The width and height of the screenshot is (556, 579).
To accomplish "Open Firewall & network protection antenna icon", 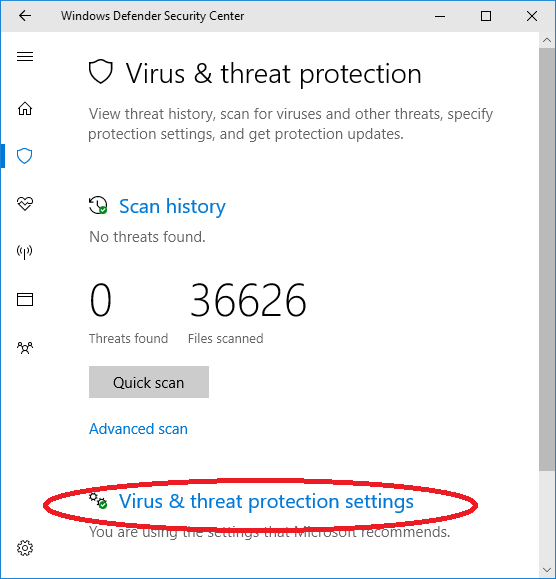I will tap(25, 252).
